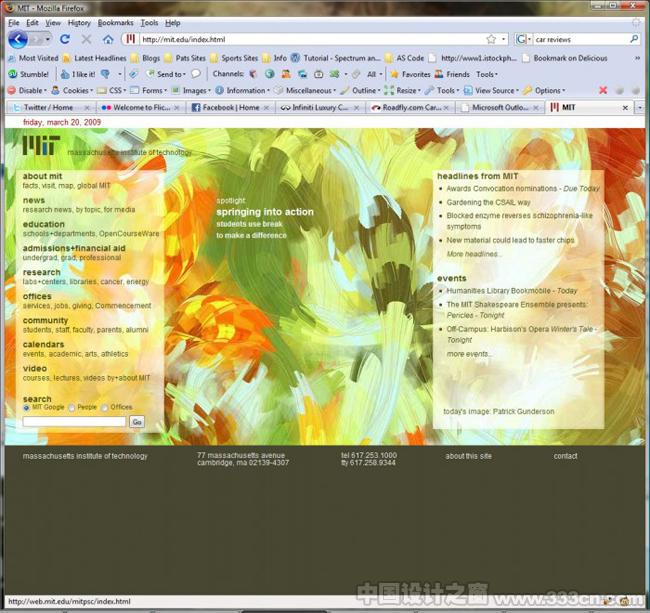Expand the CSS developer menu
The image size is (650, 613).
pyautogui.click(x=111, y=90)
